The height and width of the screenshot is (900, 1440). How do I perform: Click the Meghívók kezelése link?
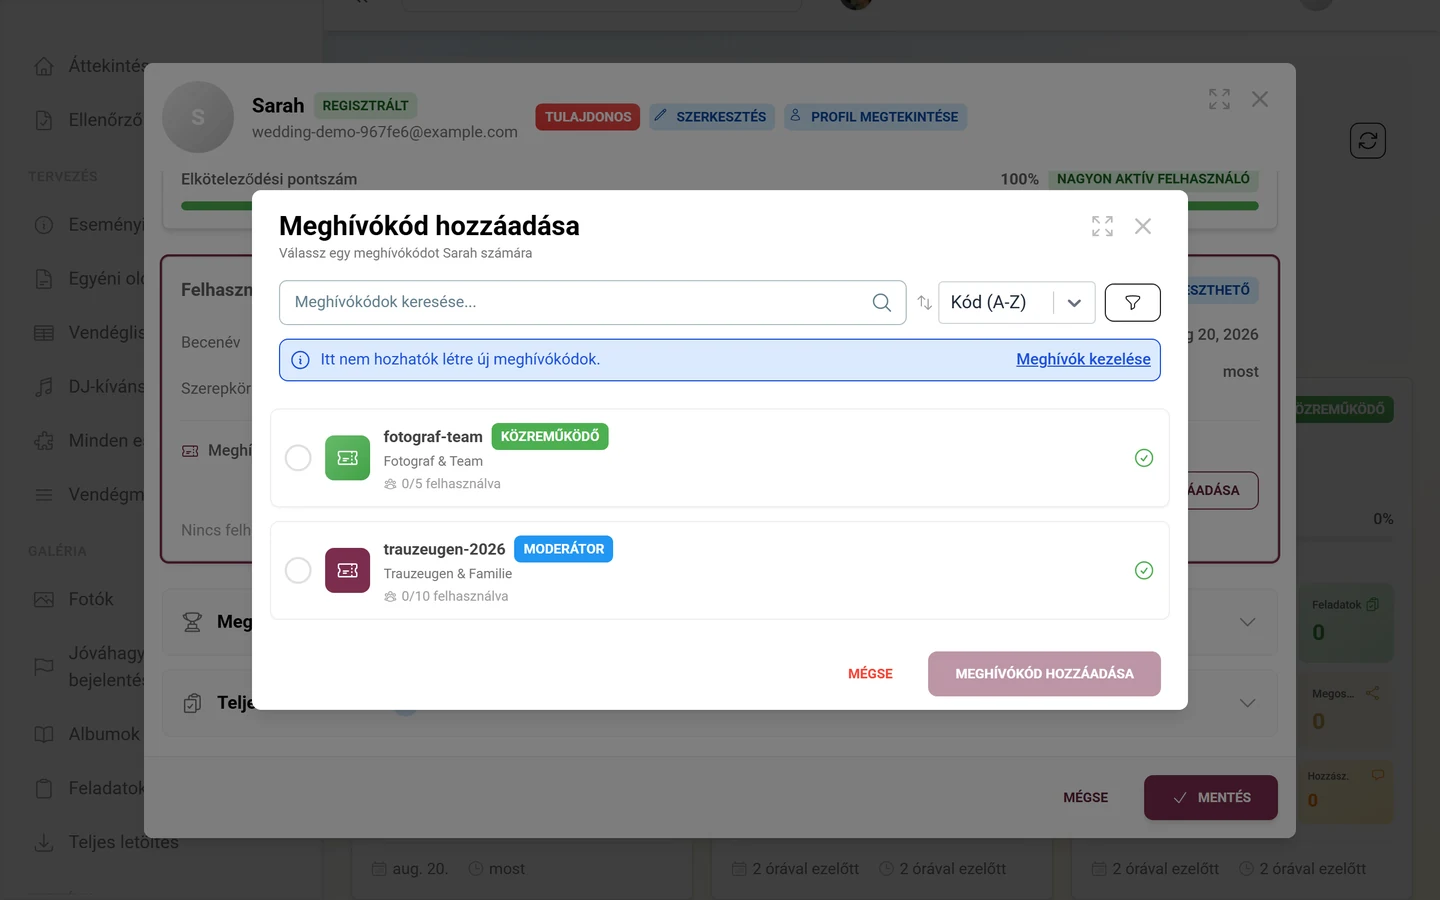[1083, 359]
